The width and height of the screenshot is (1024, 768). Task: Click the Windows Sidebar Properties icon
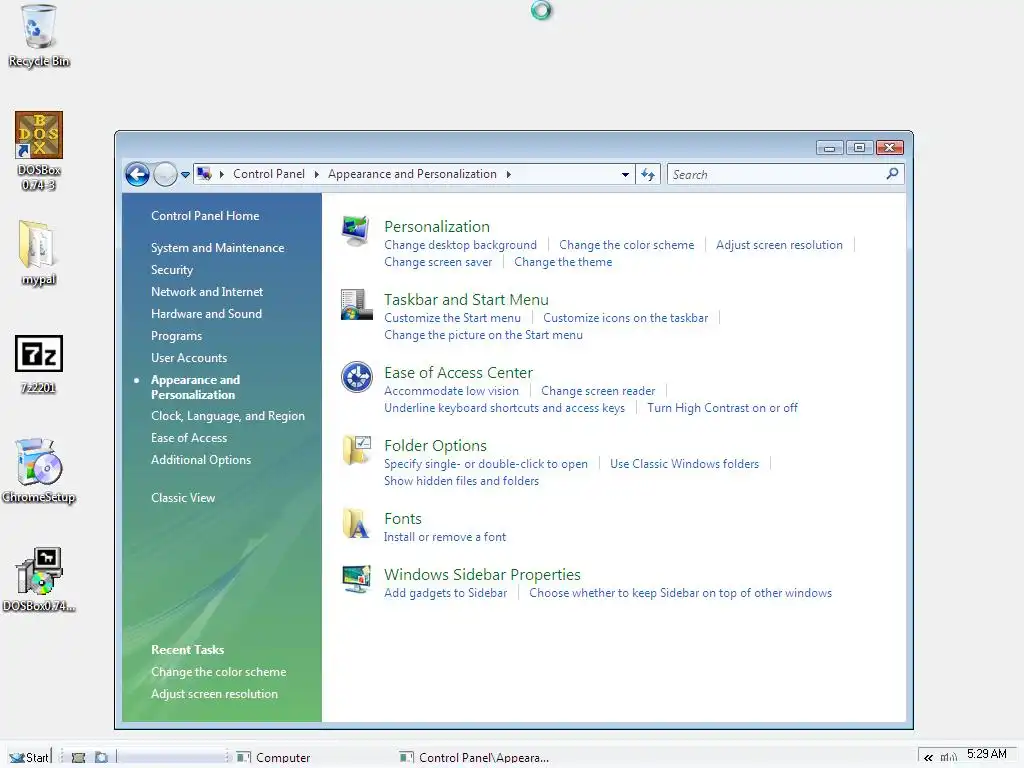[x=356, y=579]
